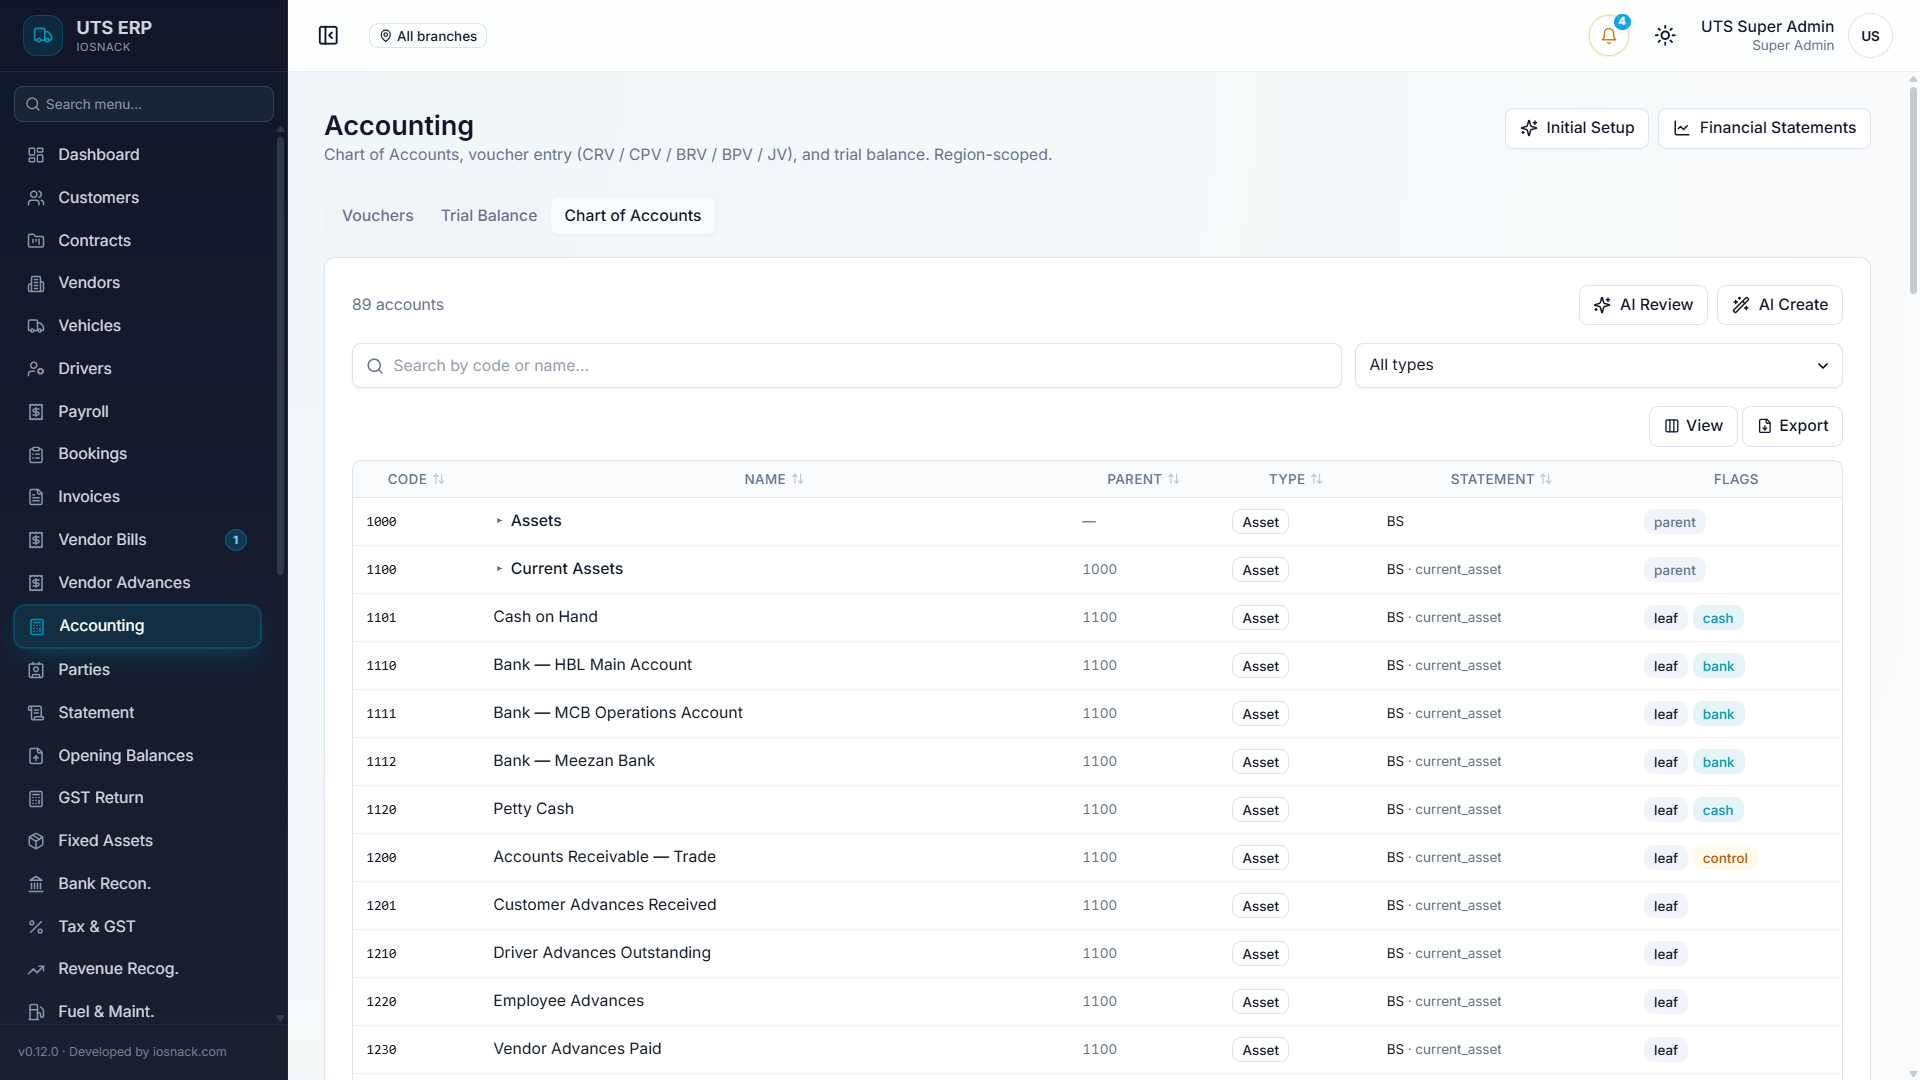Collapse the sidebar panel icon
The image size is (1920, 1080).
pyautogui.click(x=328, y=36)
